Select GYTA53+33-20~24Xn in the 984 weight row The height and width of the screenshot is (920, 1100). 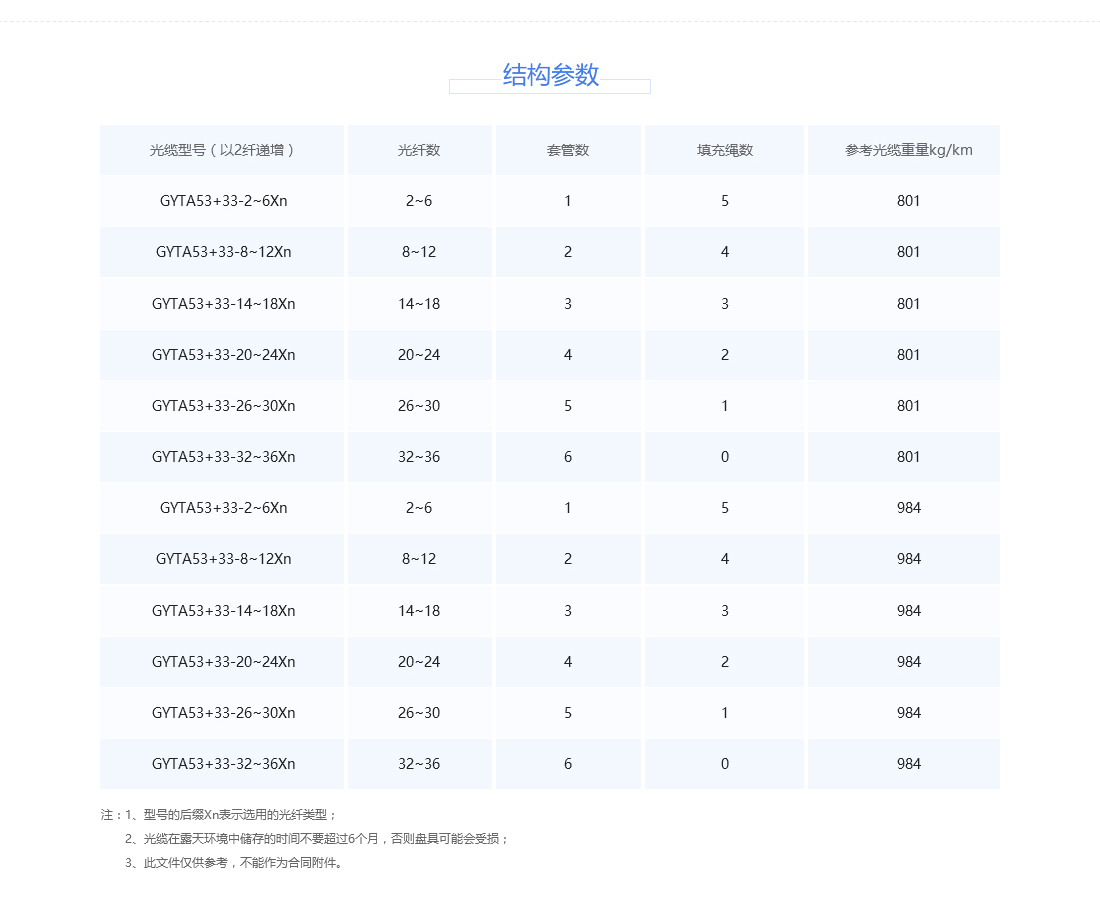point(224,662)
